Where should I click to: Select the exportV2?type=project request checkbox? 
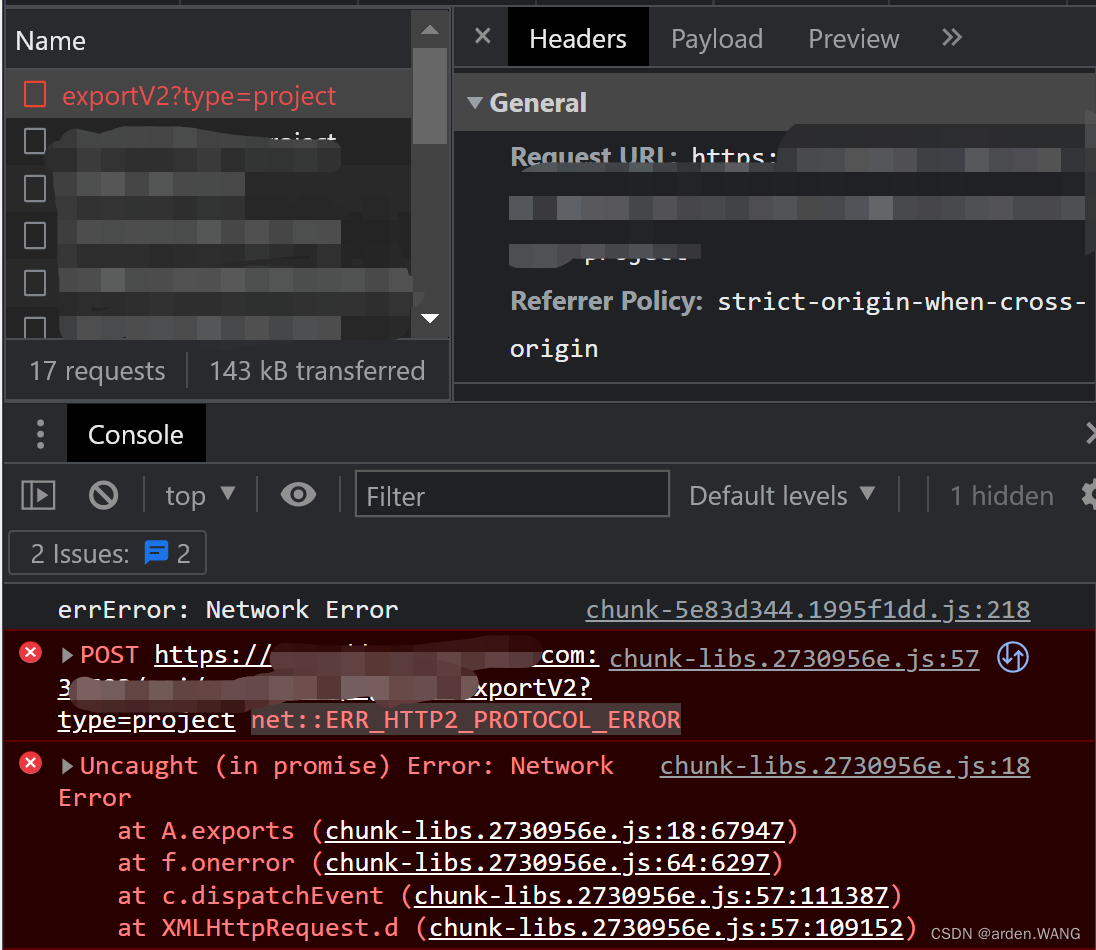click(x=35, y=95)
